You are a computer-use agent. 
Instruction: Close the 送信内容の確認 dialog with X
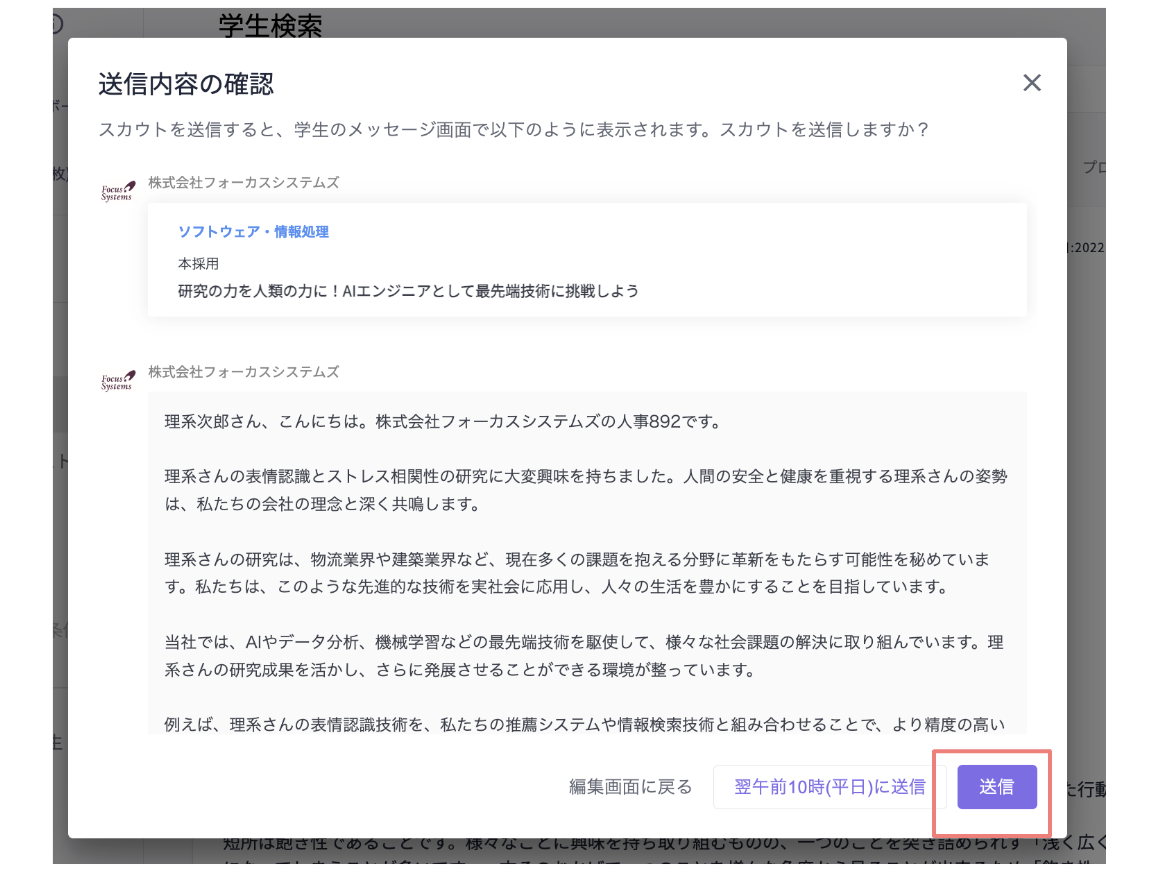[1032, 83]
